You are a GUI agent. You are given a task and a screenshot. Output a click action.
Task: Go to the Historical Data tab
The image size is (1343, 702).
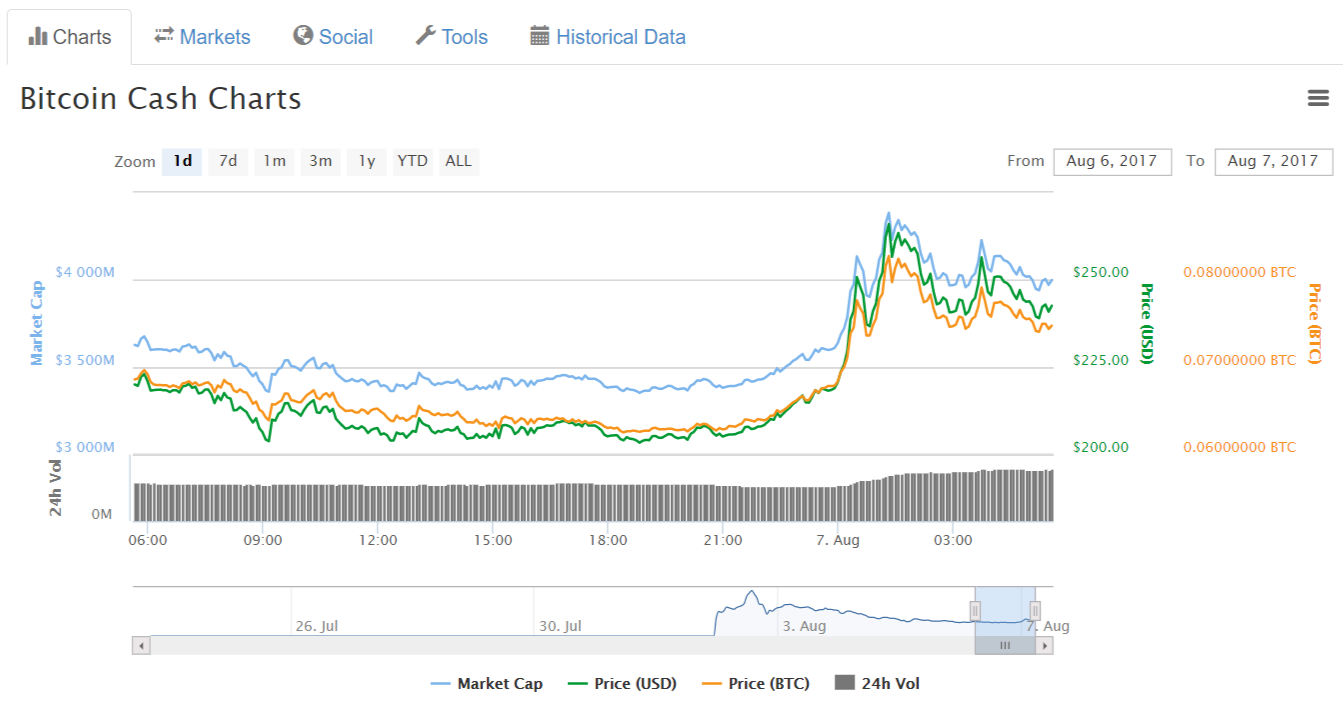click(608, 37)
